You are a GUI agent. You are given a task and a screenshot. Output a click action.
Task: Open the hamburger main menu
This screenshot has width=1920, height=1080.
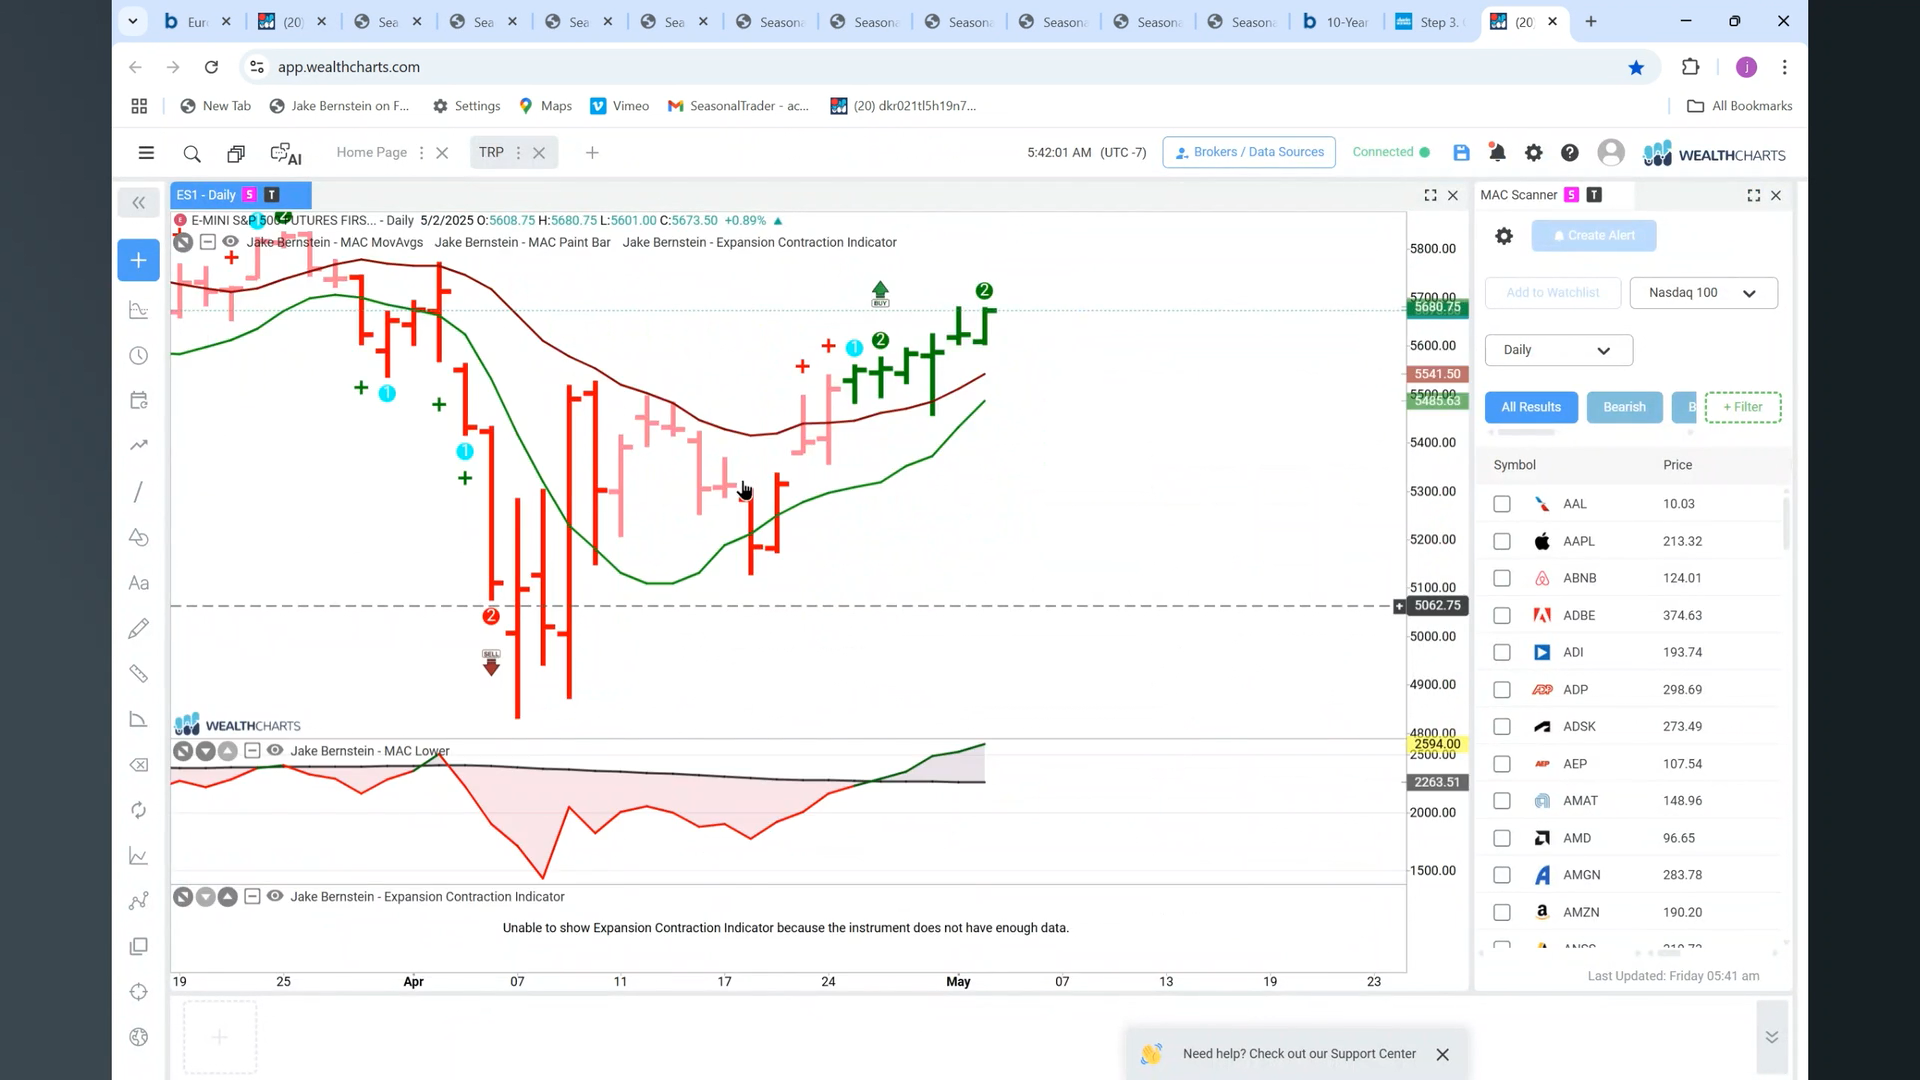coord(146,153)
